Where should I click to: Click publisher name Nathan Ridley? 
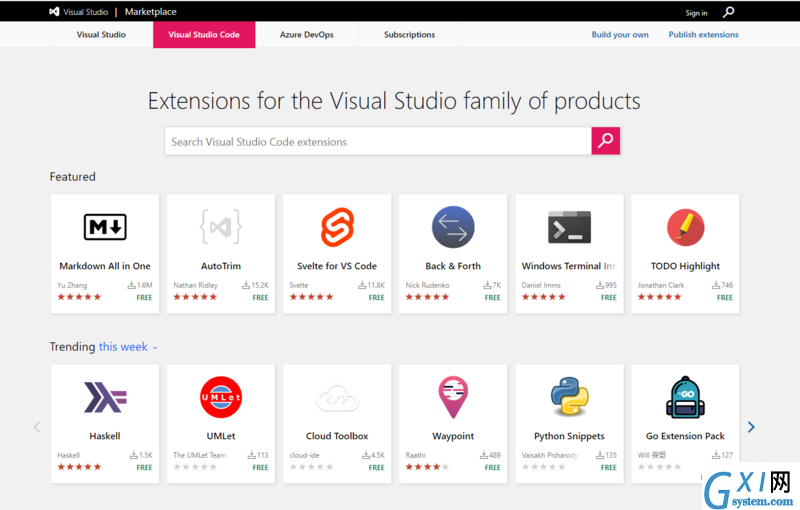pos(195,285)
